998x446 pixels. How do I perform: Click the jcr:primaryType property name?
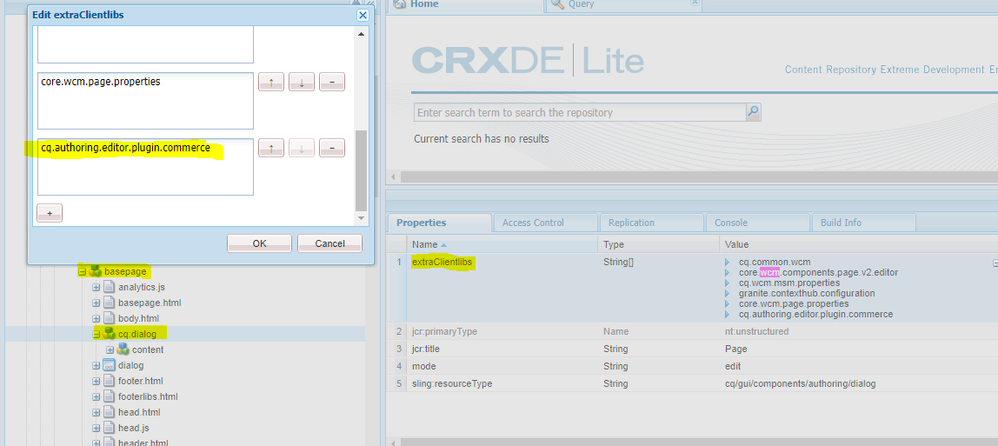pyautogui.click(x=444, y=331)
